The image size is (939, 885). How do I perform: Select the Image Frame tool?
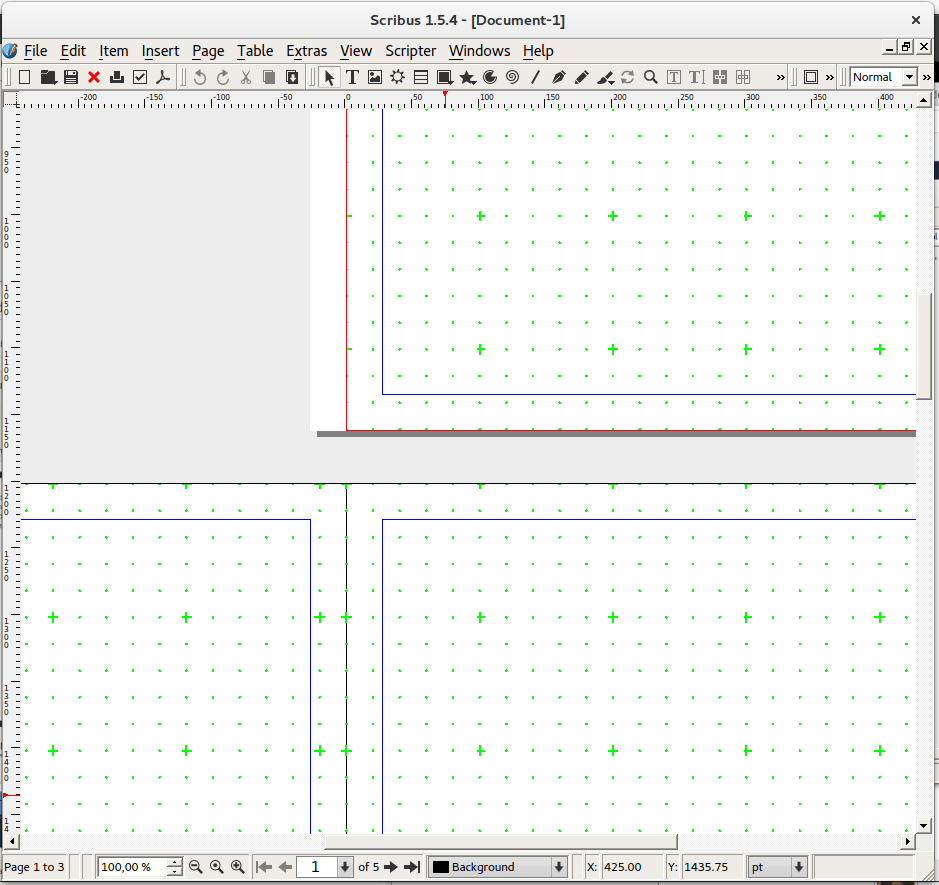375,77
